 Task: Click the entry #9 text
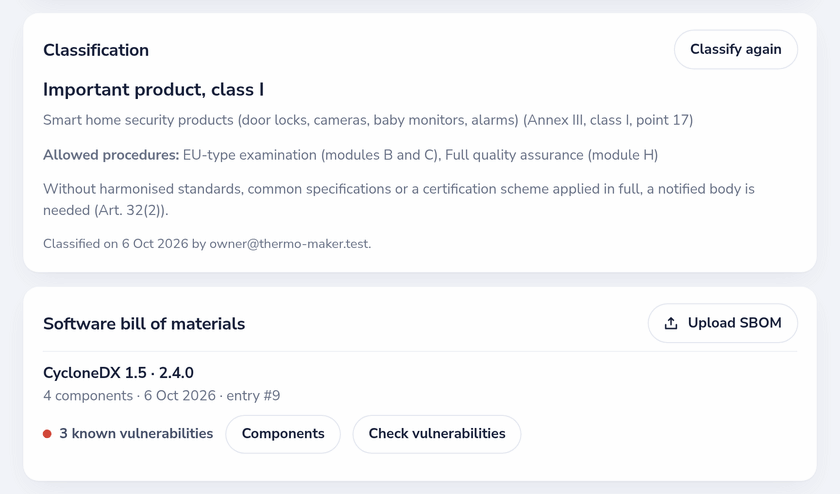click(x=253, y=395)
